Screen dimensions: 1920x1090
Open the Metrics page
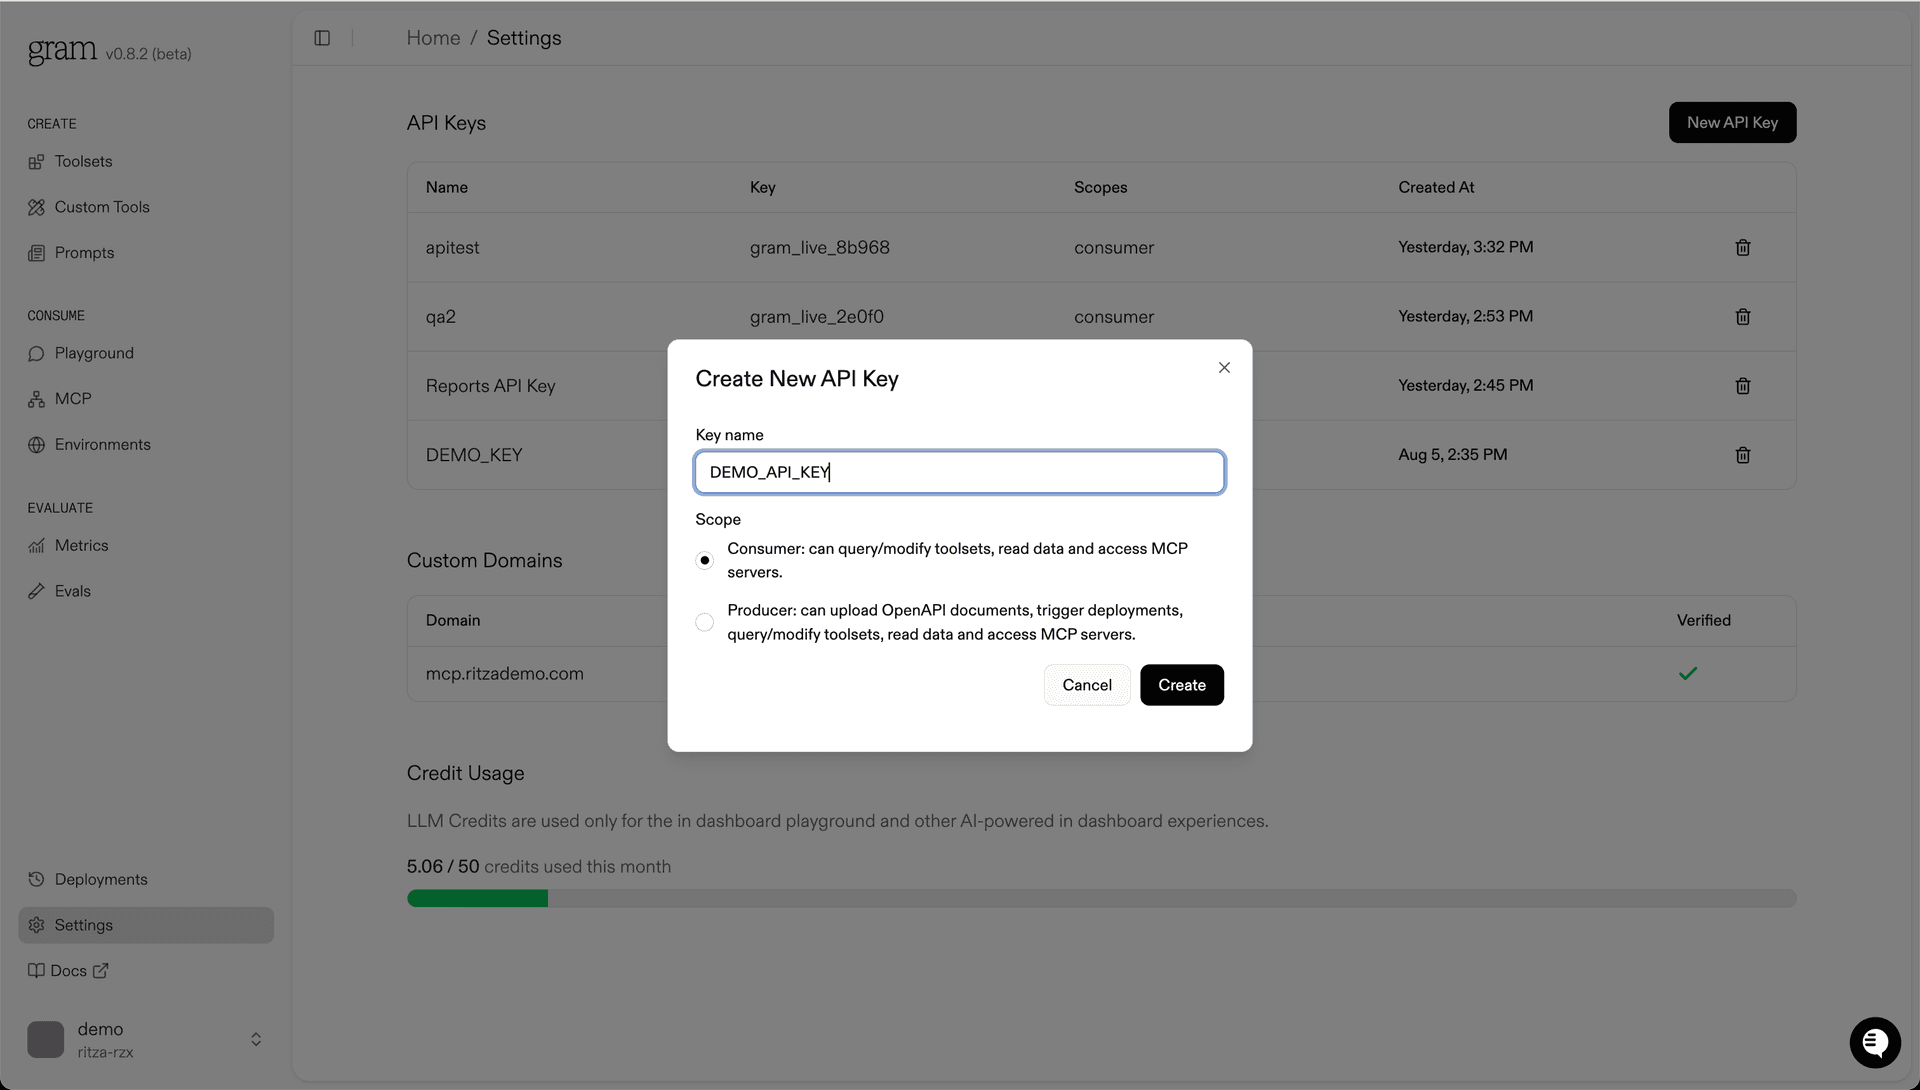point(81,545)
